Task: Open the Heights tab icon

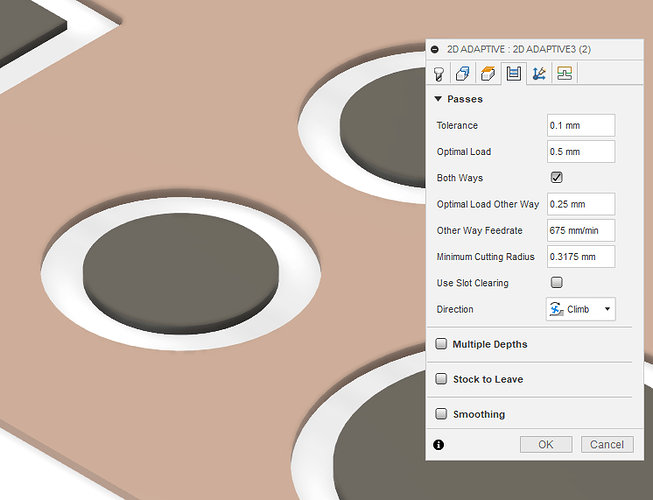Action: [x=489, y=73]
